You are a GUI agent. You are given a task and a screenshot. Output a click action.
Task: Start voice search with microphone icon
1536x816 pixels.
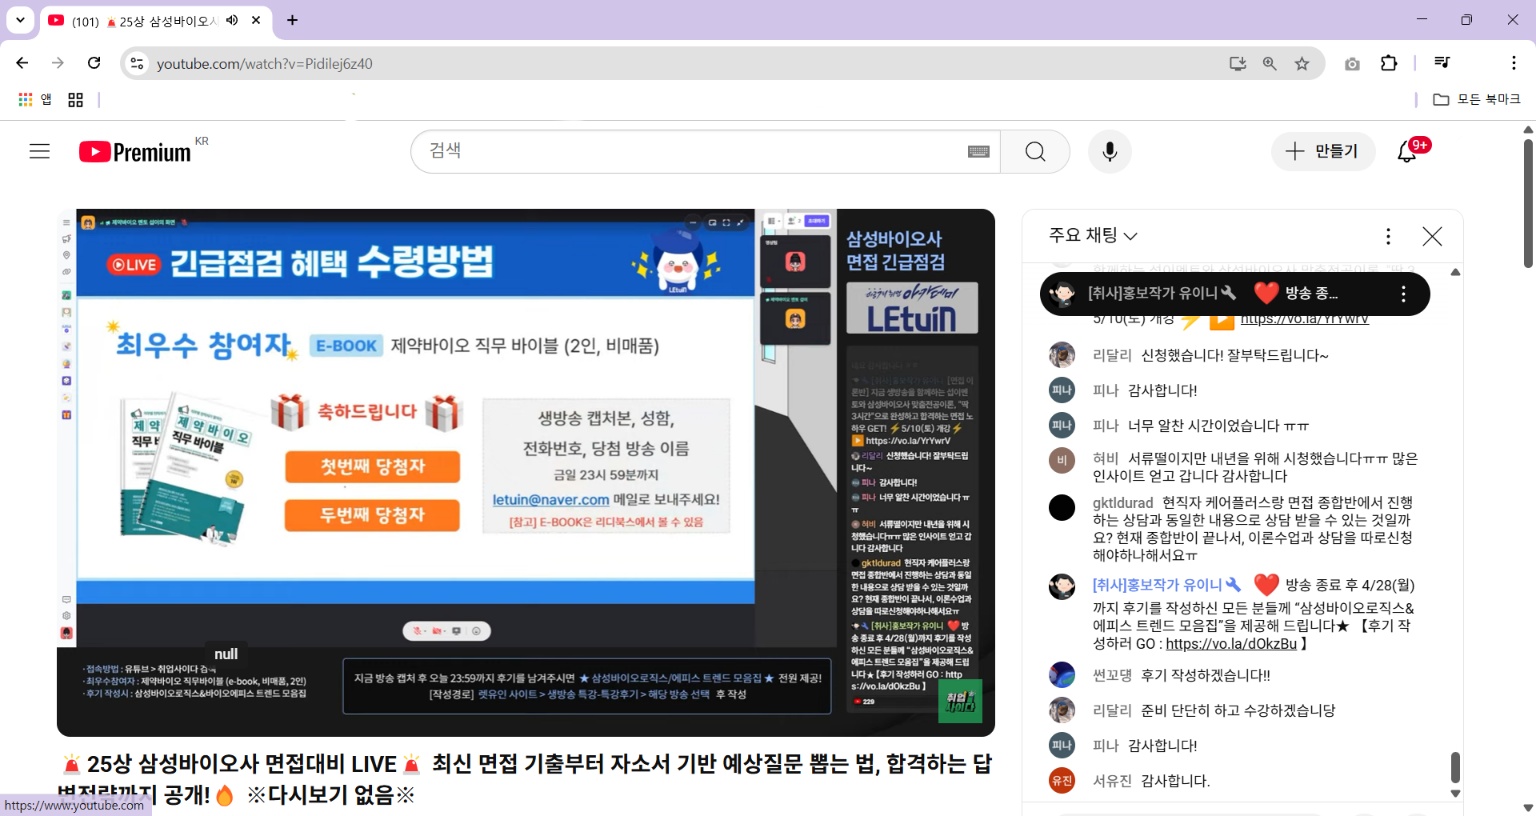pos(1109,151)
